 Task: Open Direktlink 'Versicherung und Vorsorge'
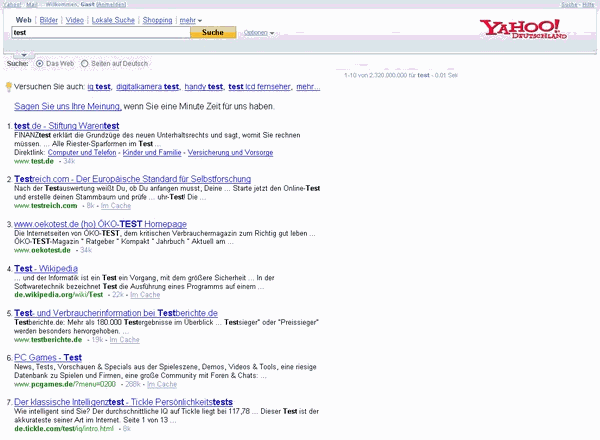point(230,153)
